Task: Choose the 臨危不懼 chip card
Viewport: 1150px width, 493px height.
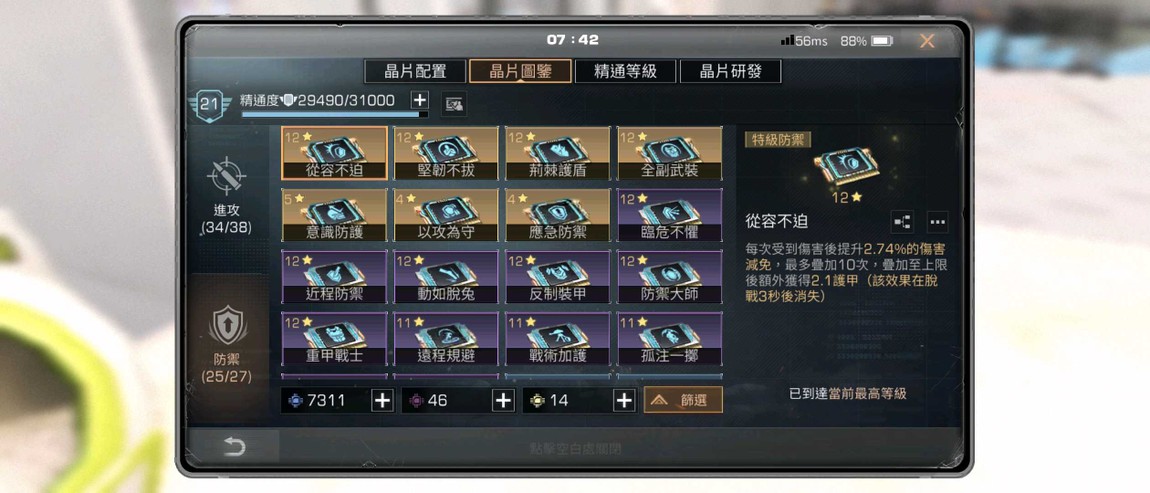Action: pyautogui.click(x=670, y=216)
